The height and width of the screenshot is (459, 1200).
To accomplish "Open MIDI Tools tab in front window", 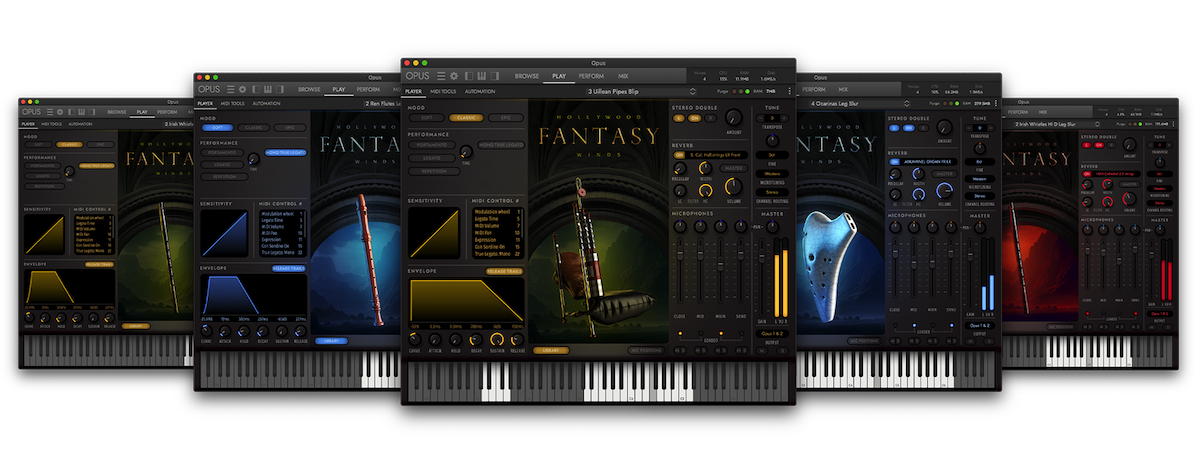I will pyautogui.click(x=443, y=91).
